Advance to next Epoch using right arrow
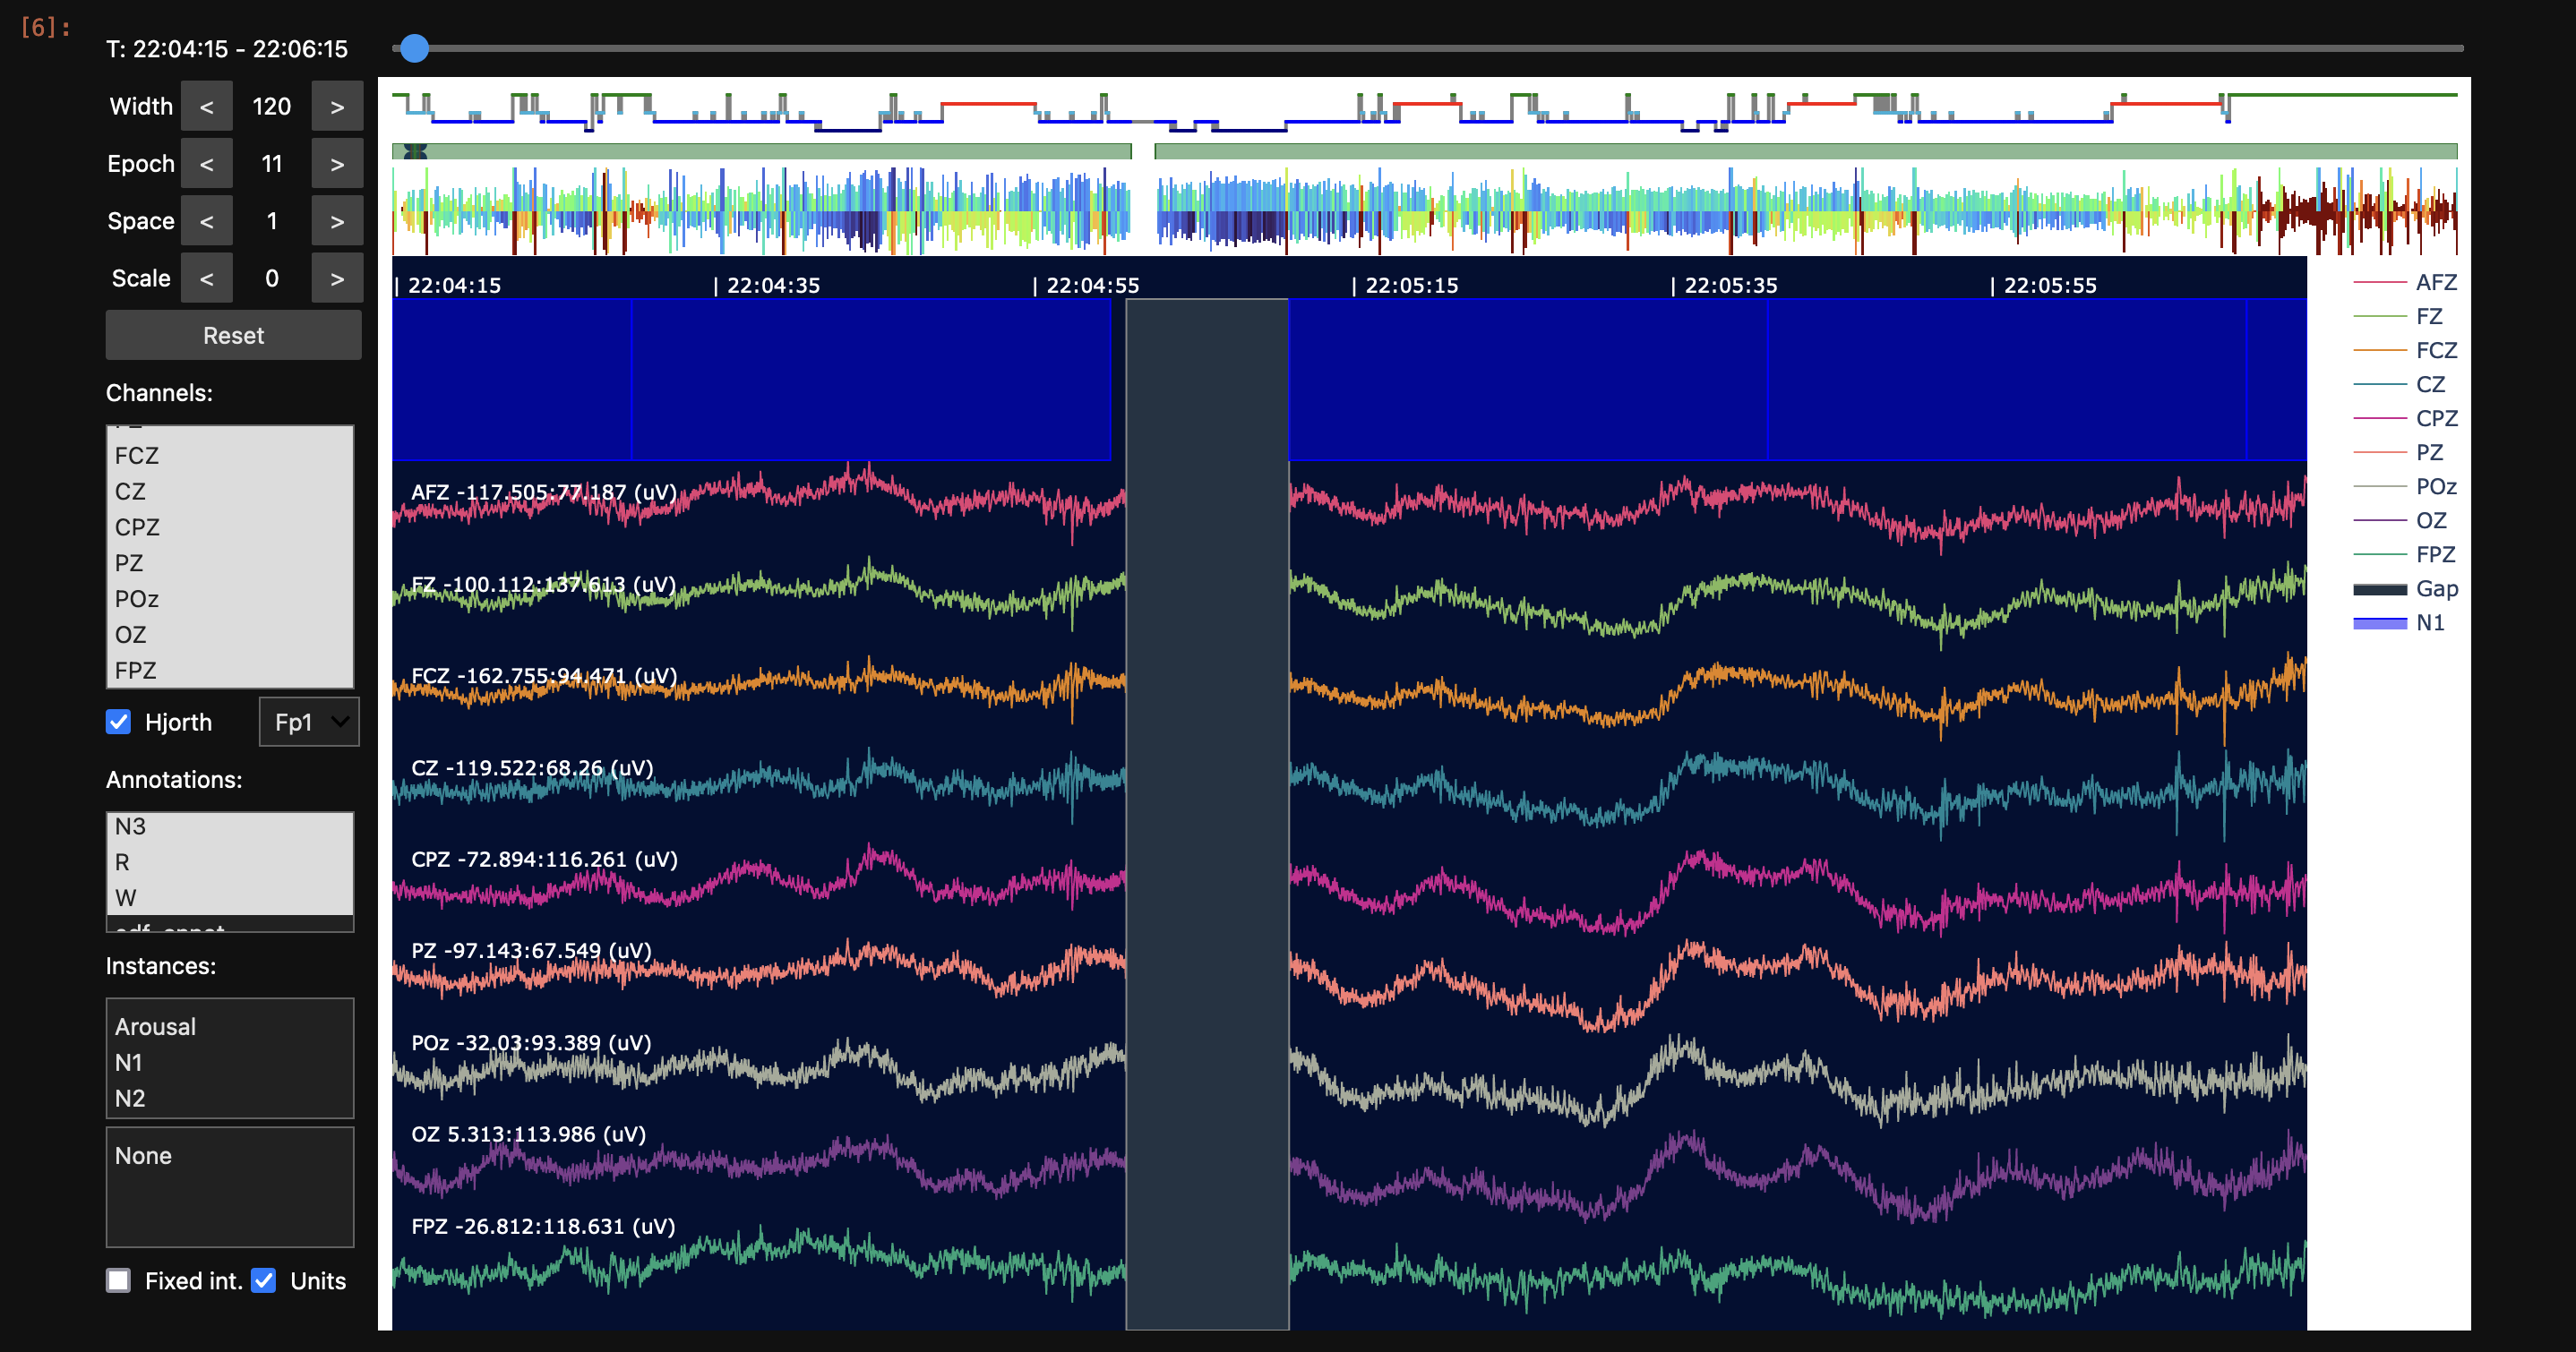The height and width of the screenshot is (1352, 2576). click(x=337, y=164)
